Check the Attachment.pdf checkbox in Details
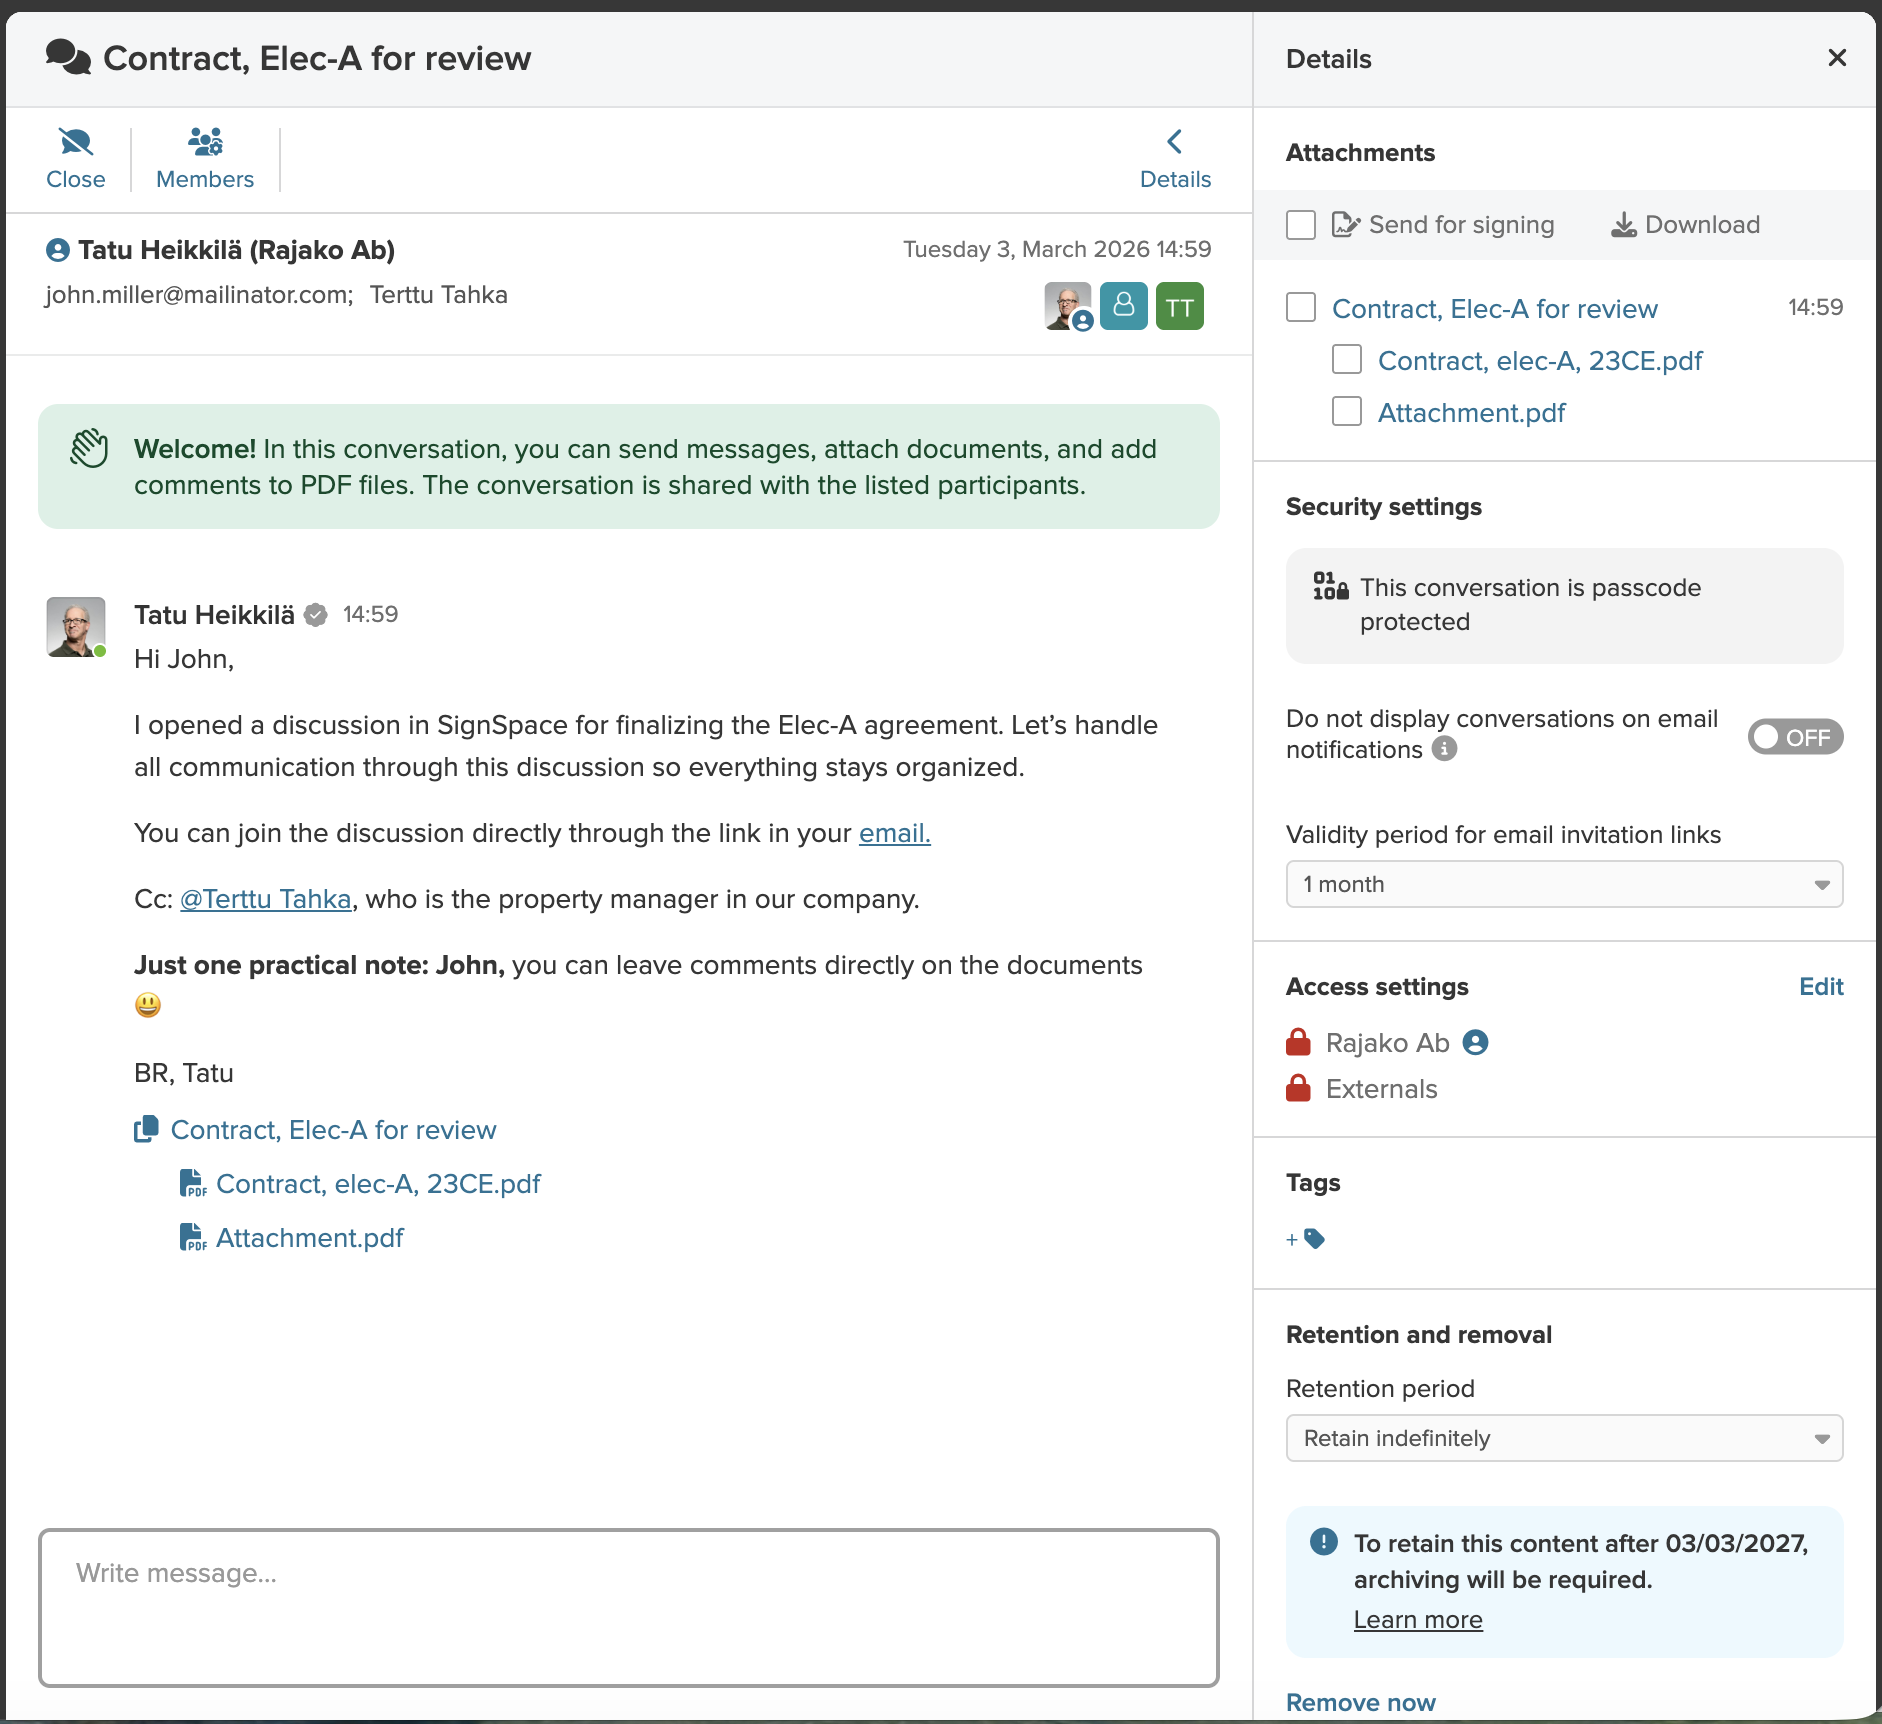The image size is (1882, 1724). (1347, 412)
